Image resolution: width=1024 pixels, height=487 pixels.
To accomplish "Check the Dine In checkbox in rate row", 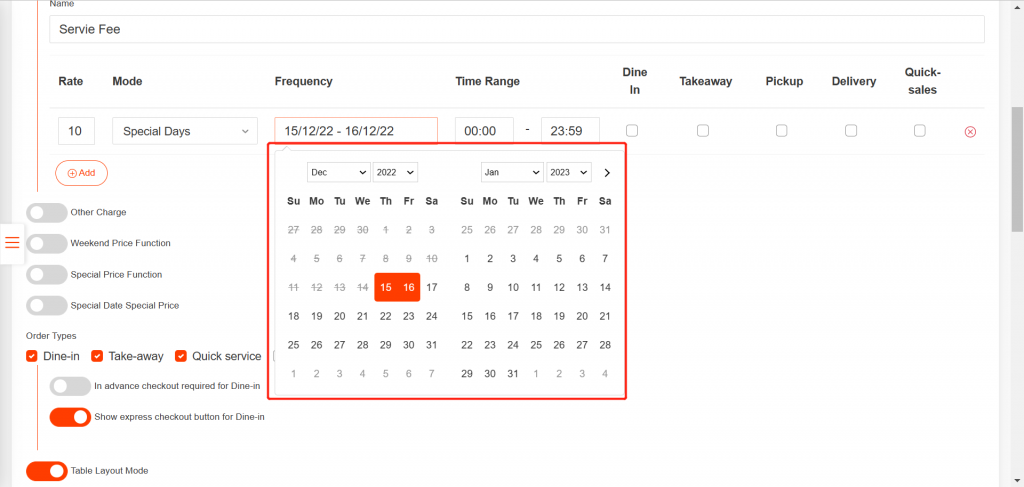I will coord(632,131).
